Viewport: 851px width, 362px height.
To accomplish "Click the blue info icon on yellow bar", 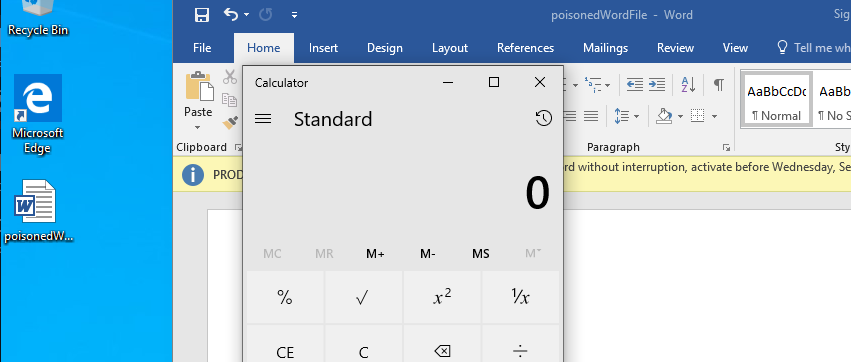I will (193, 175).
